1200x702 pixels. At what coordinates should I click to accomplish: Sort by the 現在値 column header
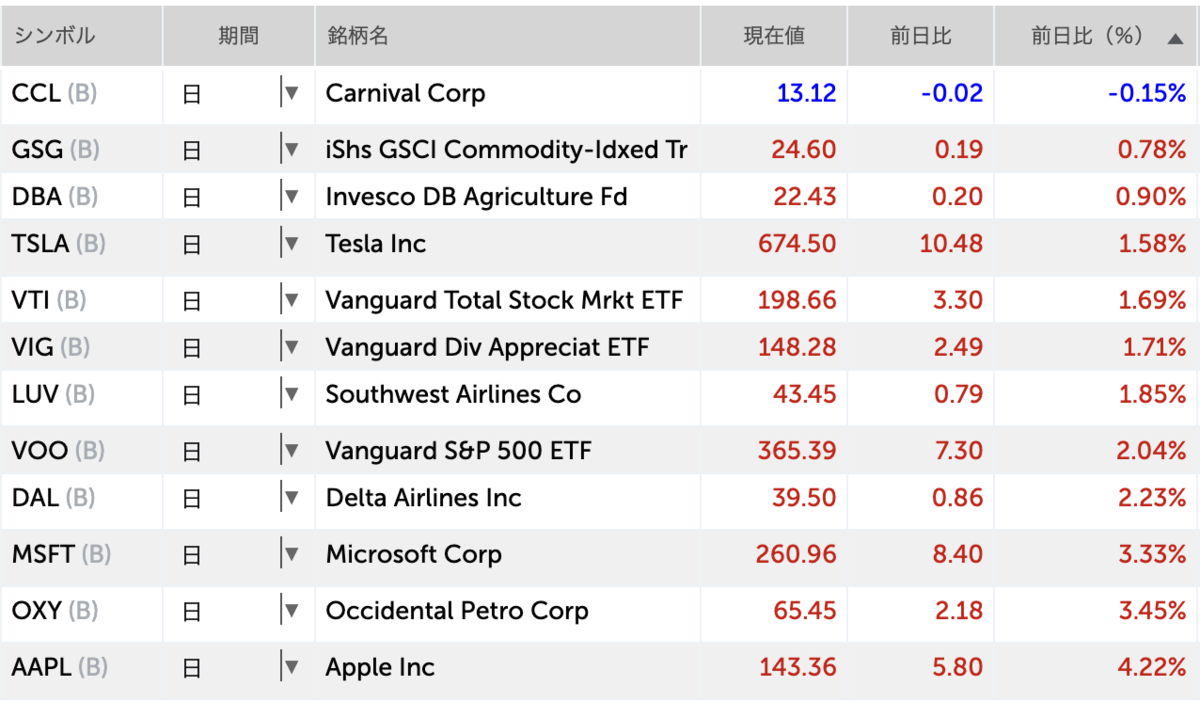click(775, 36)
